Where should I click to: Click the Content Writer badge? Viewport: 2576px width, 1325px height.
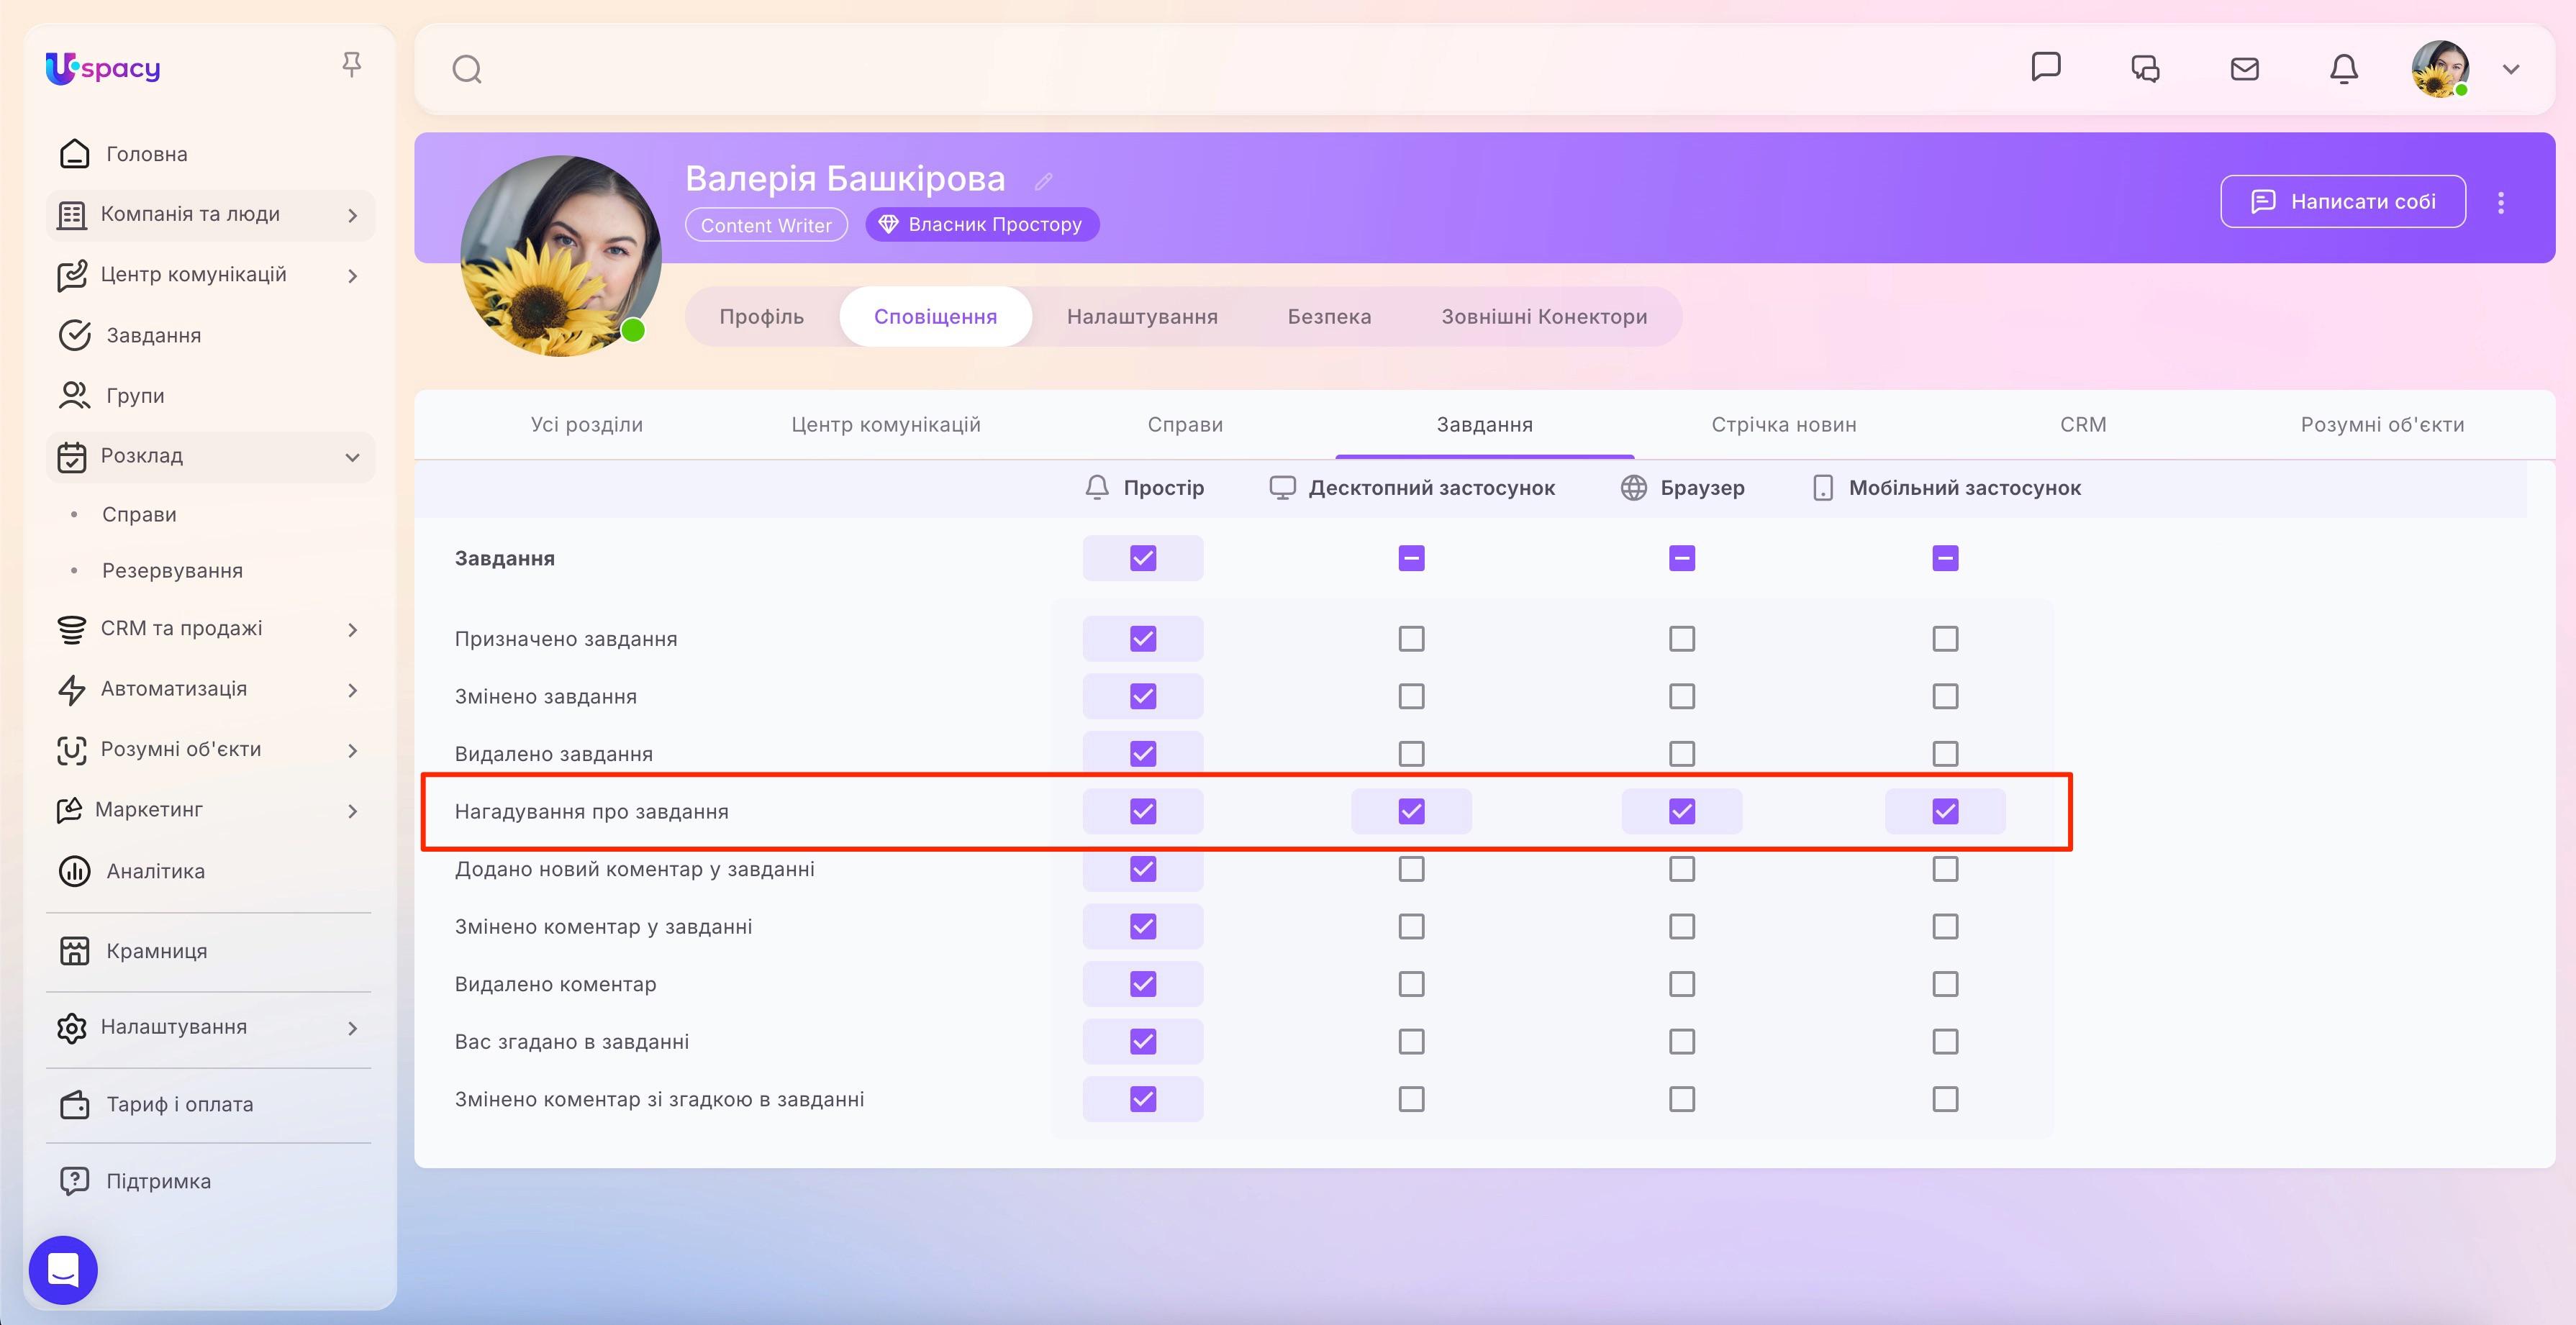766,225
